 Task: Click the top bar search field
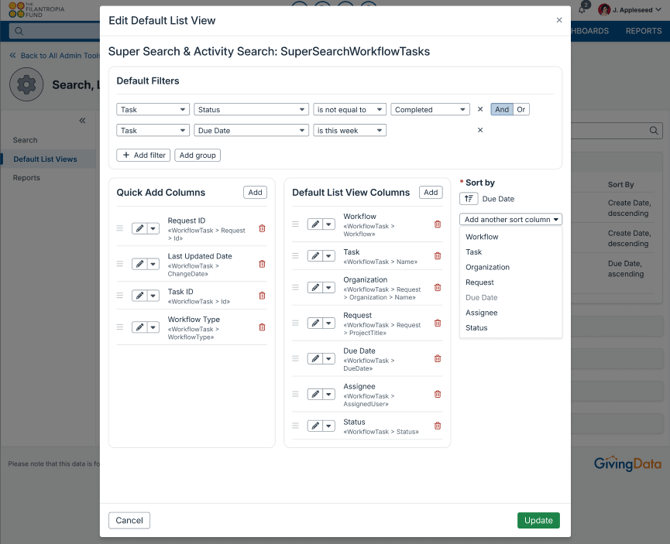56,31
